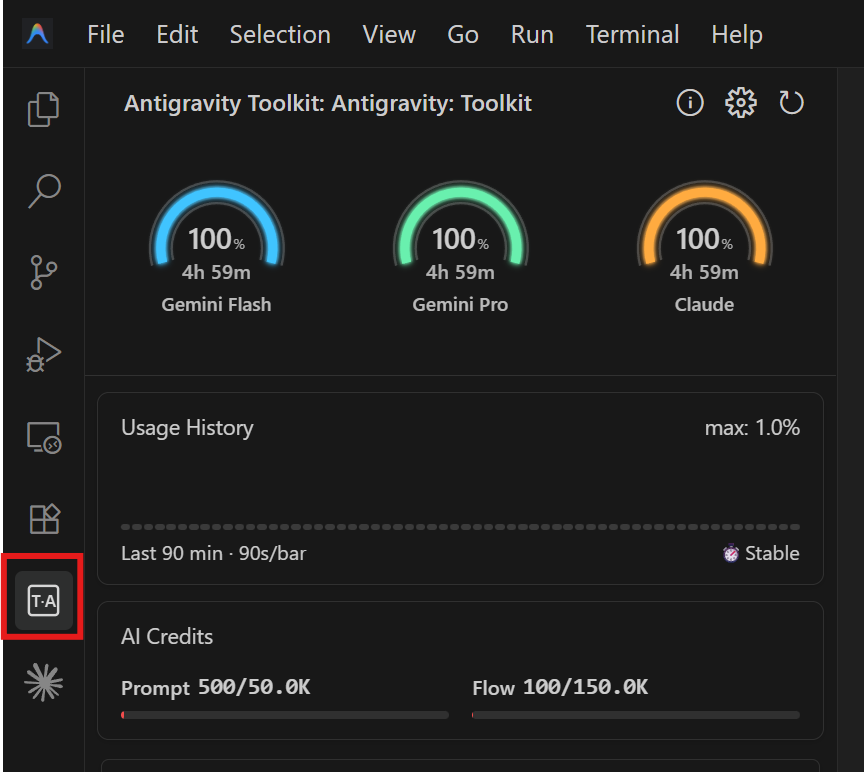Click the Flow credits progress bar
This screenshot has height=772, width=864.
(635, 715)
